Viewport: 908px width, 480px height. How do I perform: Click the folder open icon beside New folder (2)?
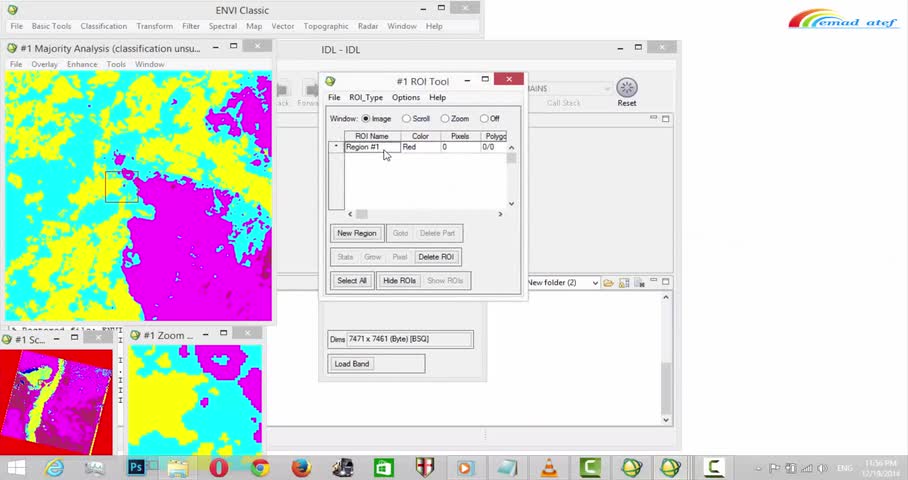click(608, 283)
